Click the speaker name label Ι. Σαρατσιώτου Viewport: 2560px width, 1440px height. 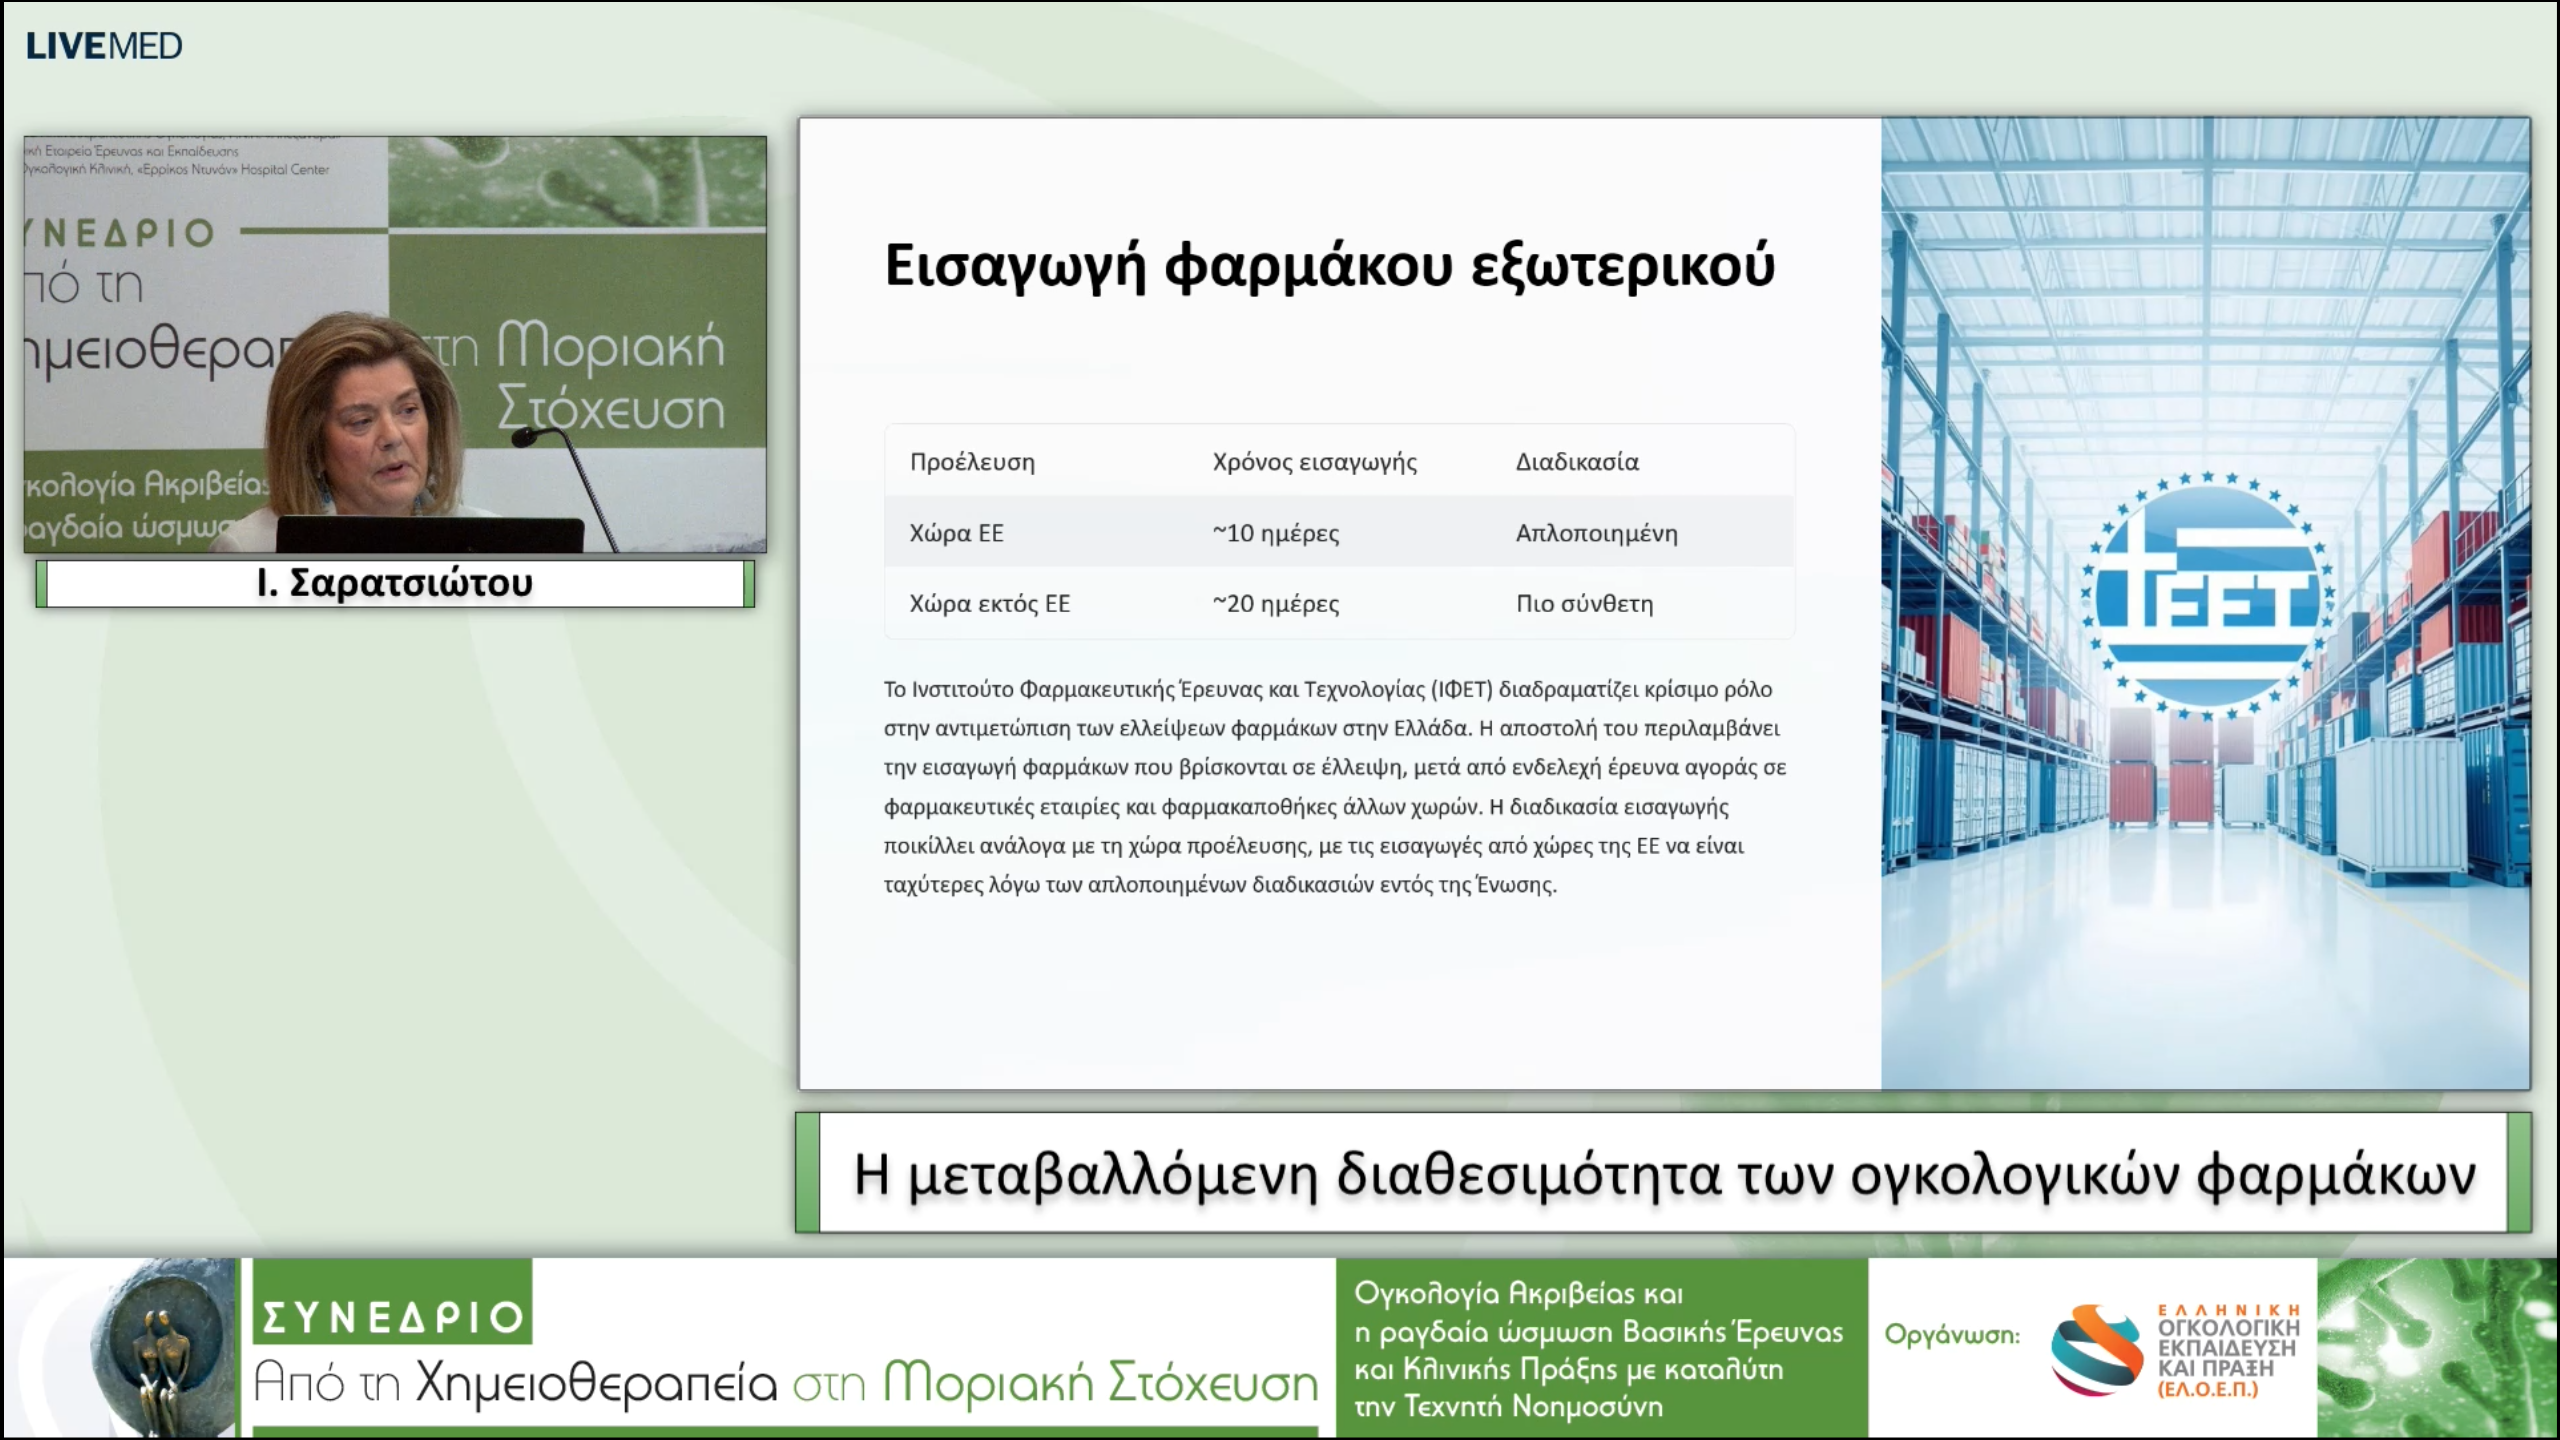pos(395,583)
